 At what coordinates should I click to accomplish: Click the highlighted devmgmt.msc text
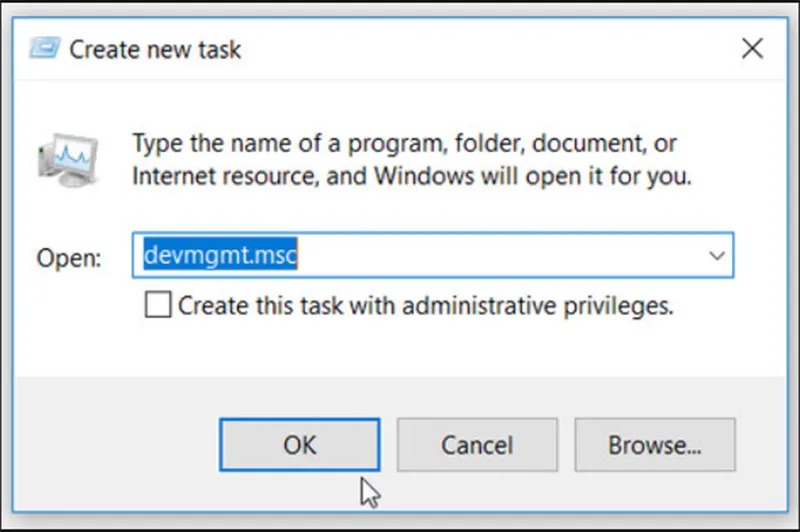(x=220, y=256)
